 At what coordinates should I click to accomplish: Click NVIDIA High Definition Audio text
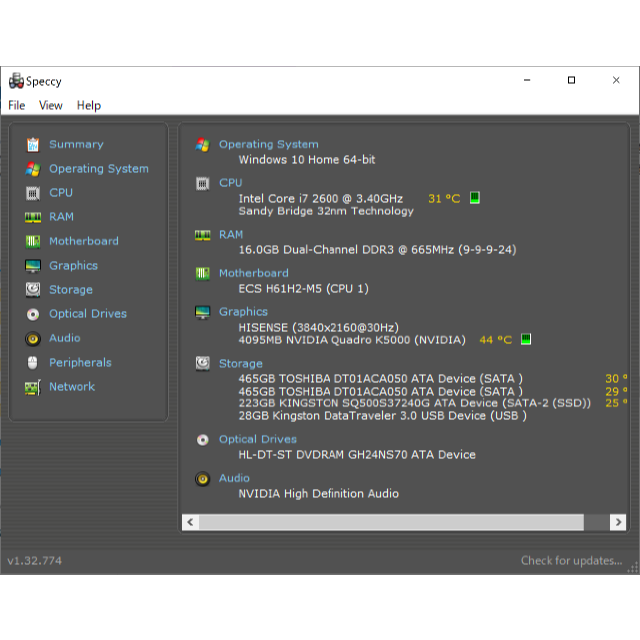[319, 494]
